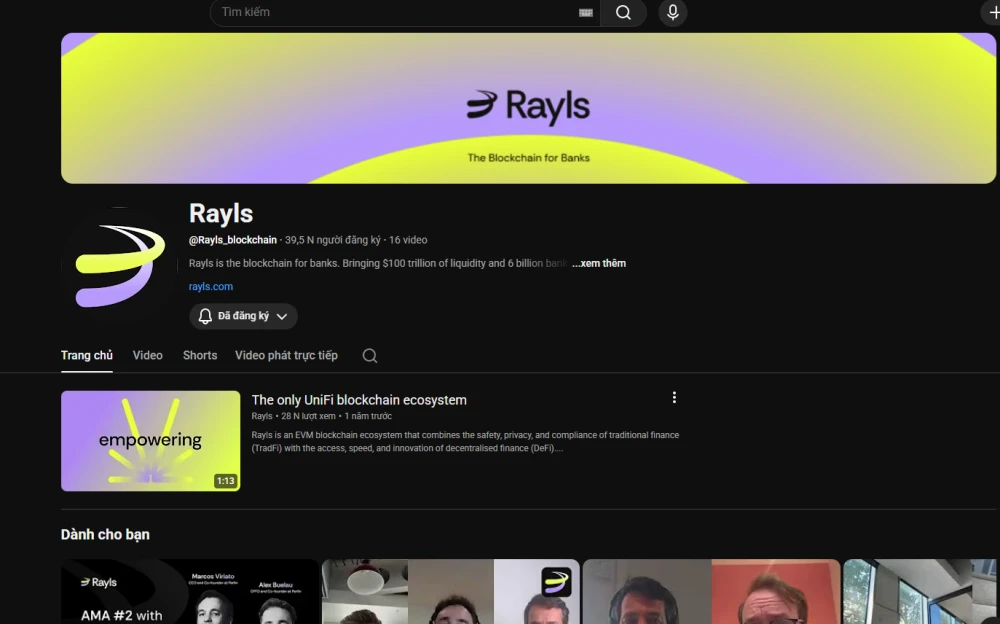This screenshot has height=624, width=1000.
Task: Open the on-screen keyboard icon in search bar
Action: tap(586, 13)
